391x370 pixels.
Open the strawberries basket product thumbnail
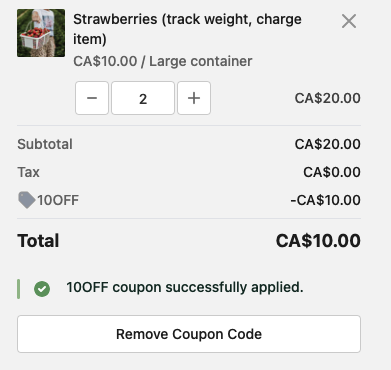41,33
